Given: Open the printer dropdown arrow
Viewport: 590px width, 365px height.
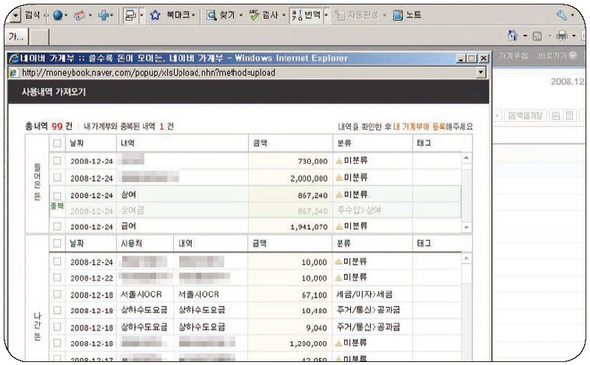Looking at the screenshot, I should (x=574, y=36).
